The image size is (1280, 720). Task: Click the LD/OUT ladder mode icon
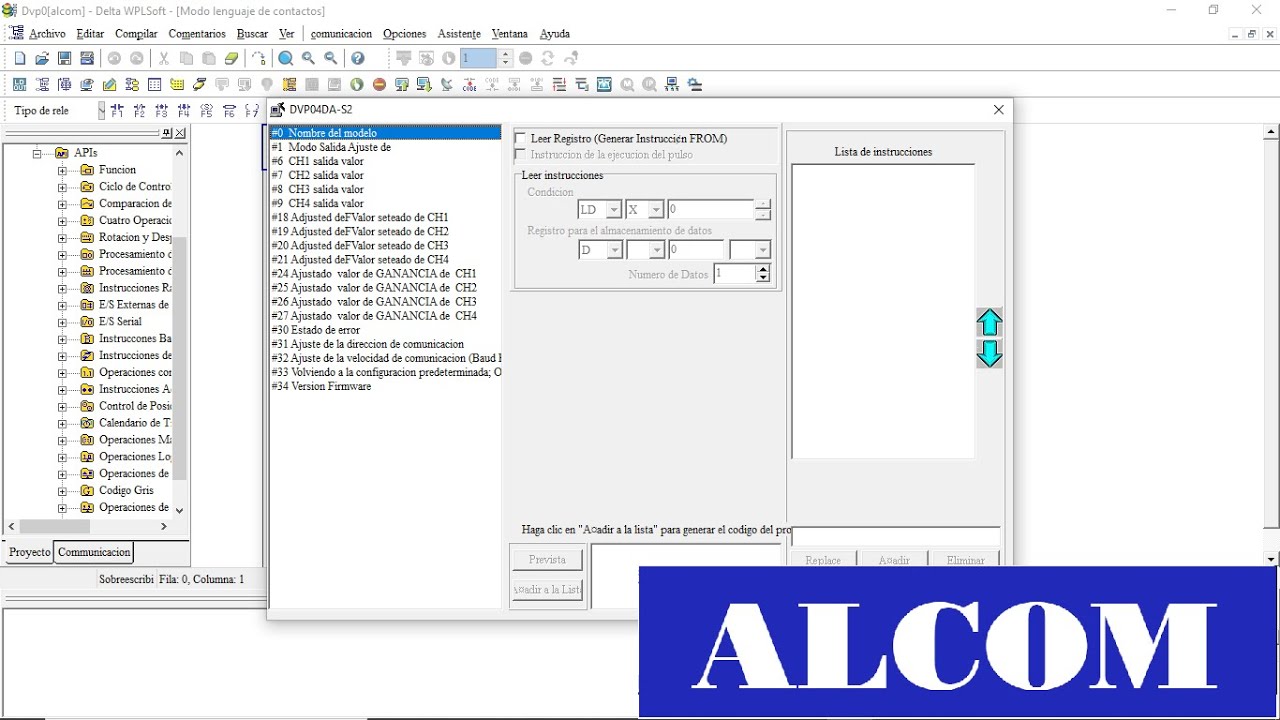pos(20,85)
